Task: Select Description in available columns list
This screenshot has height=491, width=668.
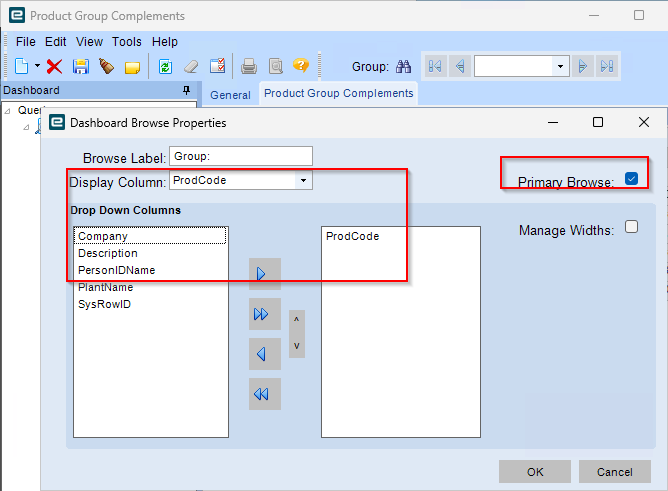Action: pos(150,253)
